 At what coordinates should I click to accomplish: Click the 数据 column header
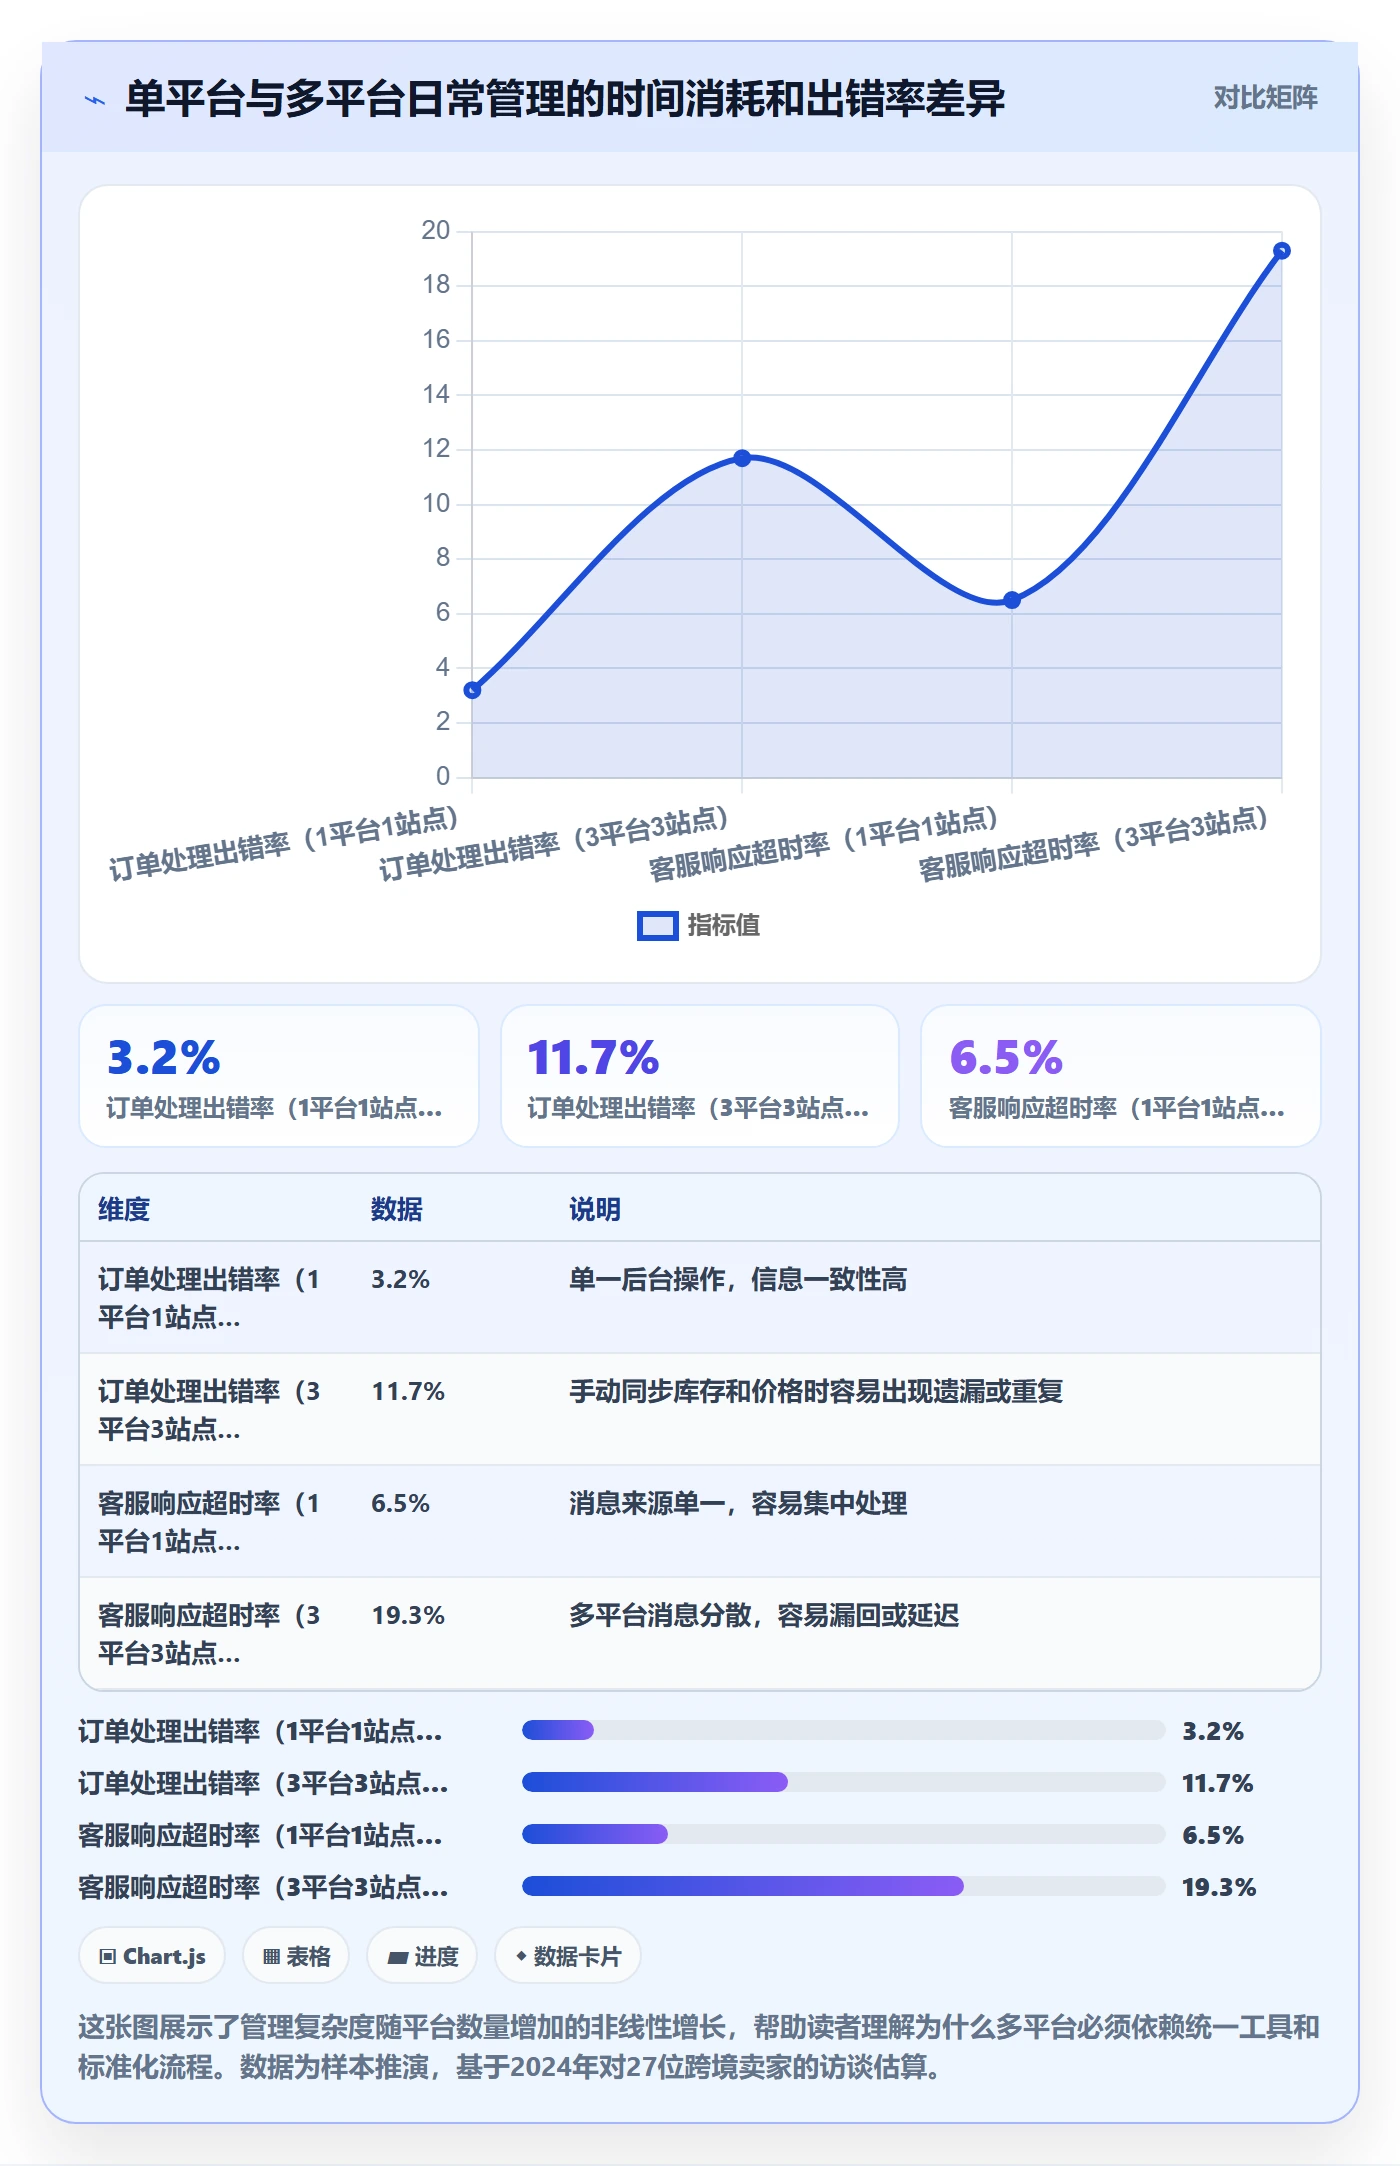[397, 1209]
